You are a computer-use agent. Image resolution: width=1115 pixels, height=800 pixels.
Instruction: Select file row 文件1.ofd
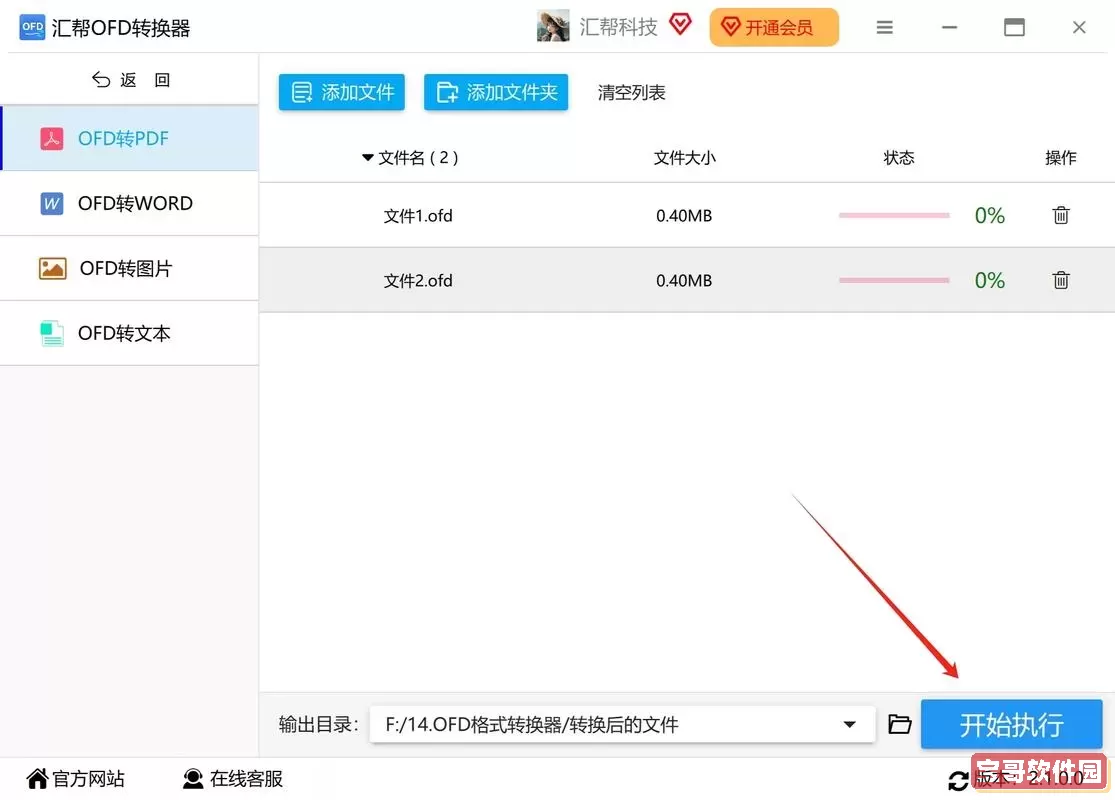[x=687, y=215]
